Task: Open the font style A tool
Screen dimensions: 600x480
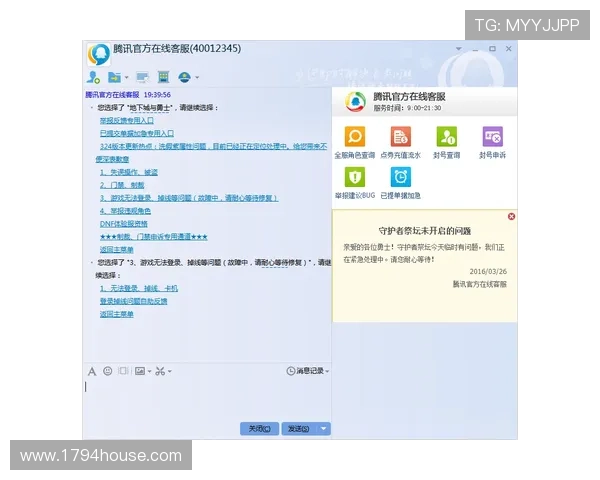Action: (x=92, y=371)
